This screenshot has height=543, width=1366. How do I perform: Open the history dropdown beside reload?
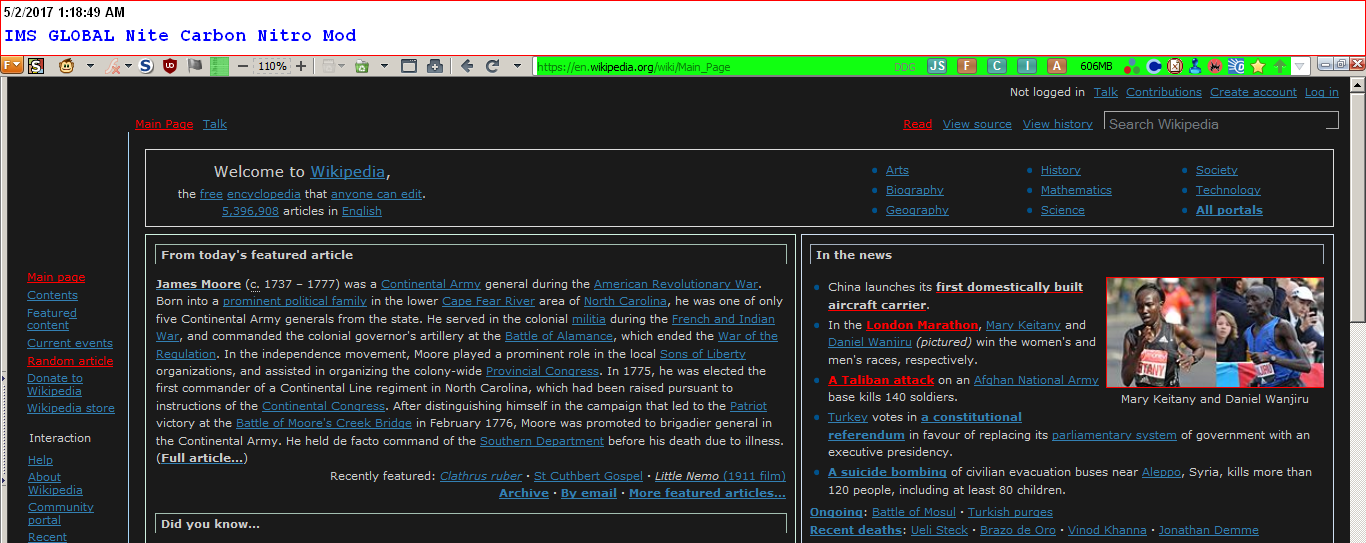click(517, 66)
